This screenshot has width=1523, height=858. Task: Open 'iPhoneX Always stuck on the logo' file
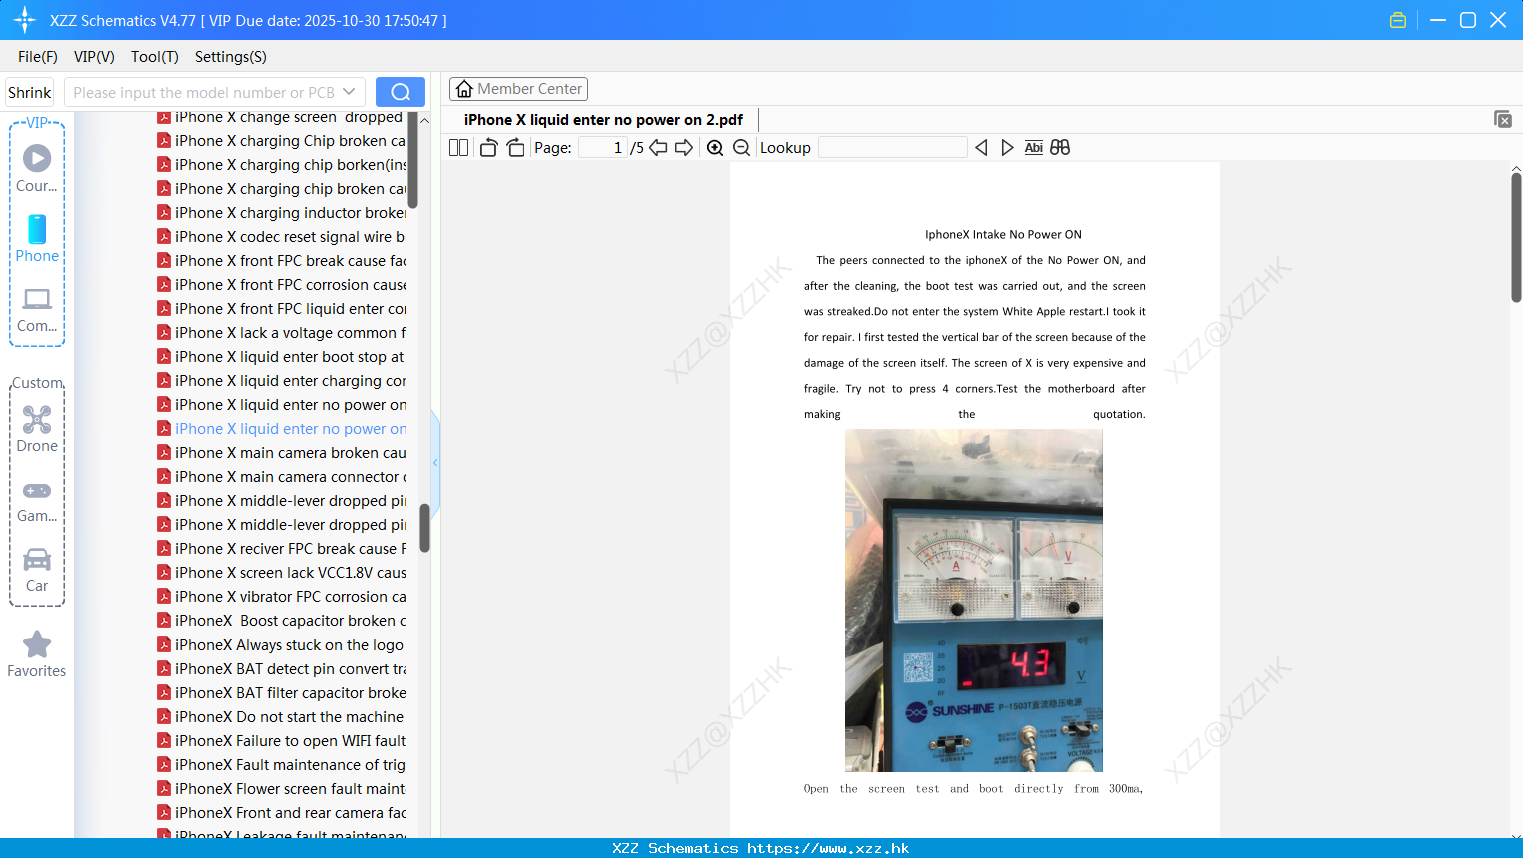coord(280,645)
